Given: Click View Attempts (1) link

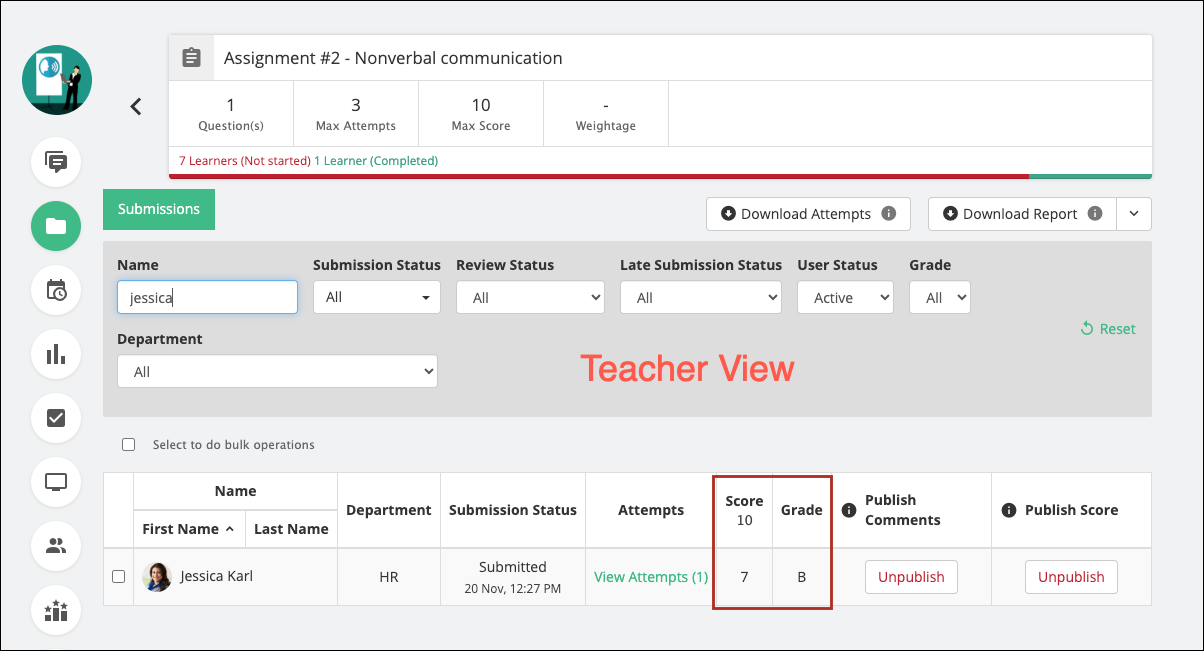Looking at the screenshot, I should click(x=651, y=577).
